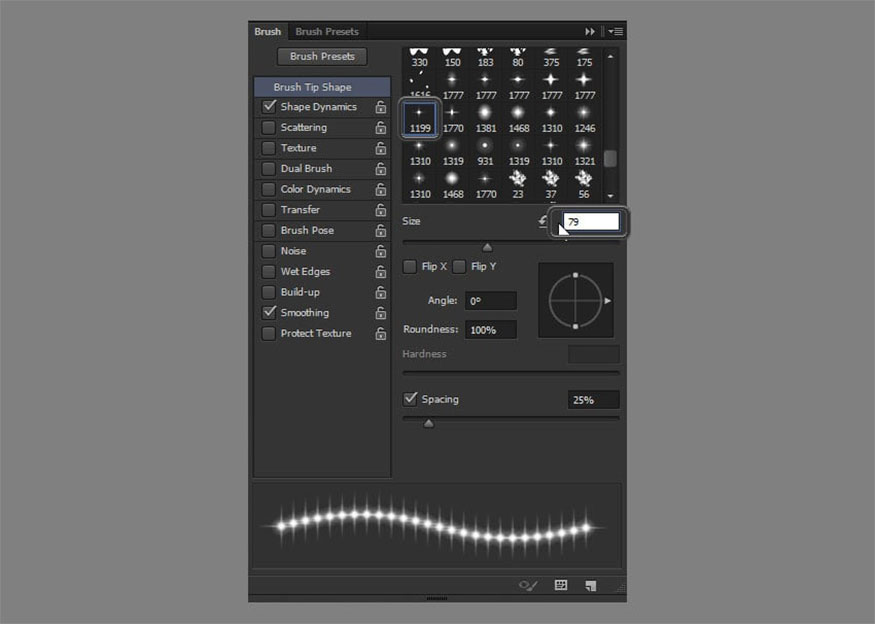Switch to the Brush Presets tab
Viewport: 875px width, 624px height.
[326, 32]
